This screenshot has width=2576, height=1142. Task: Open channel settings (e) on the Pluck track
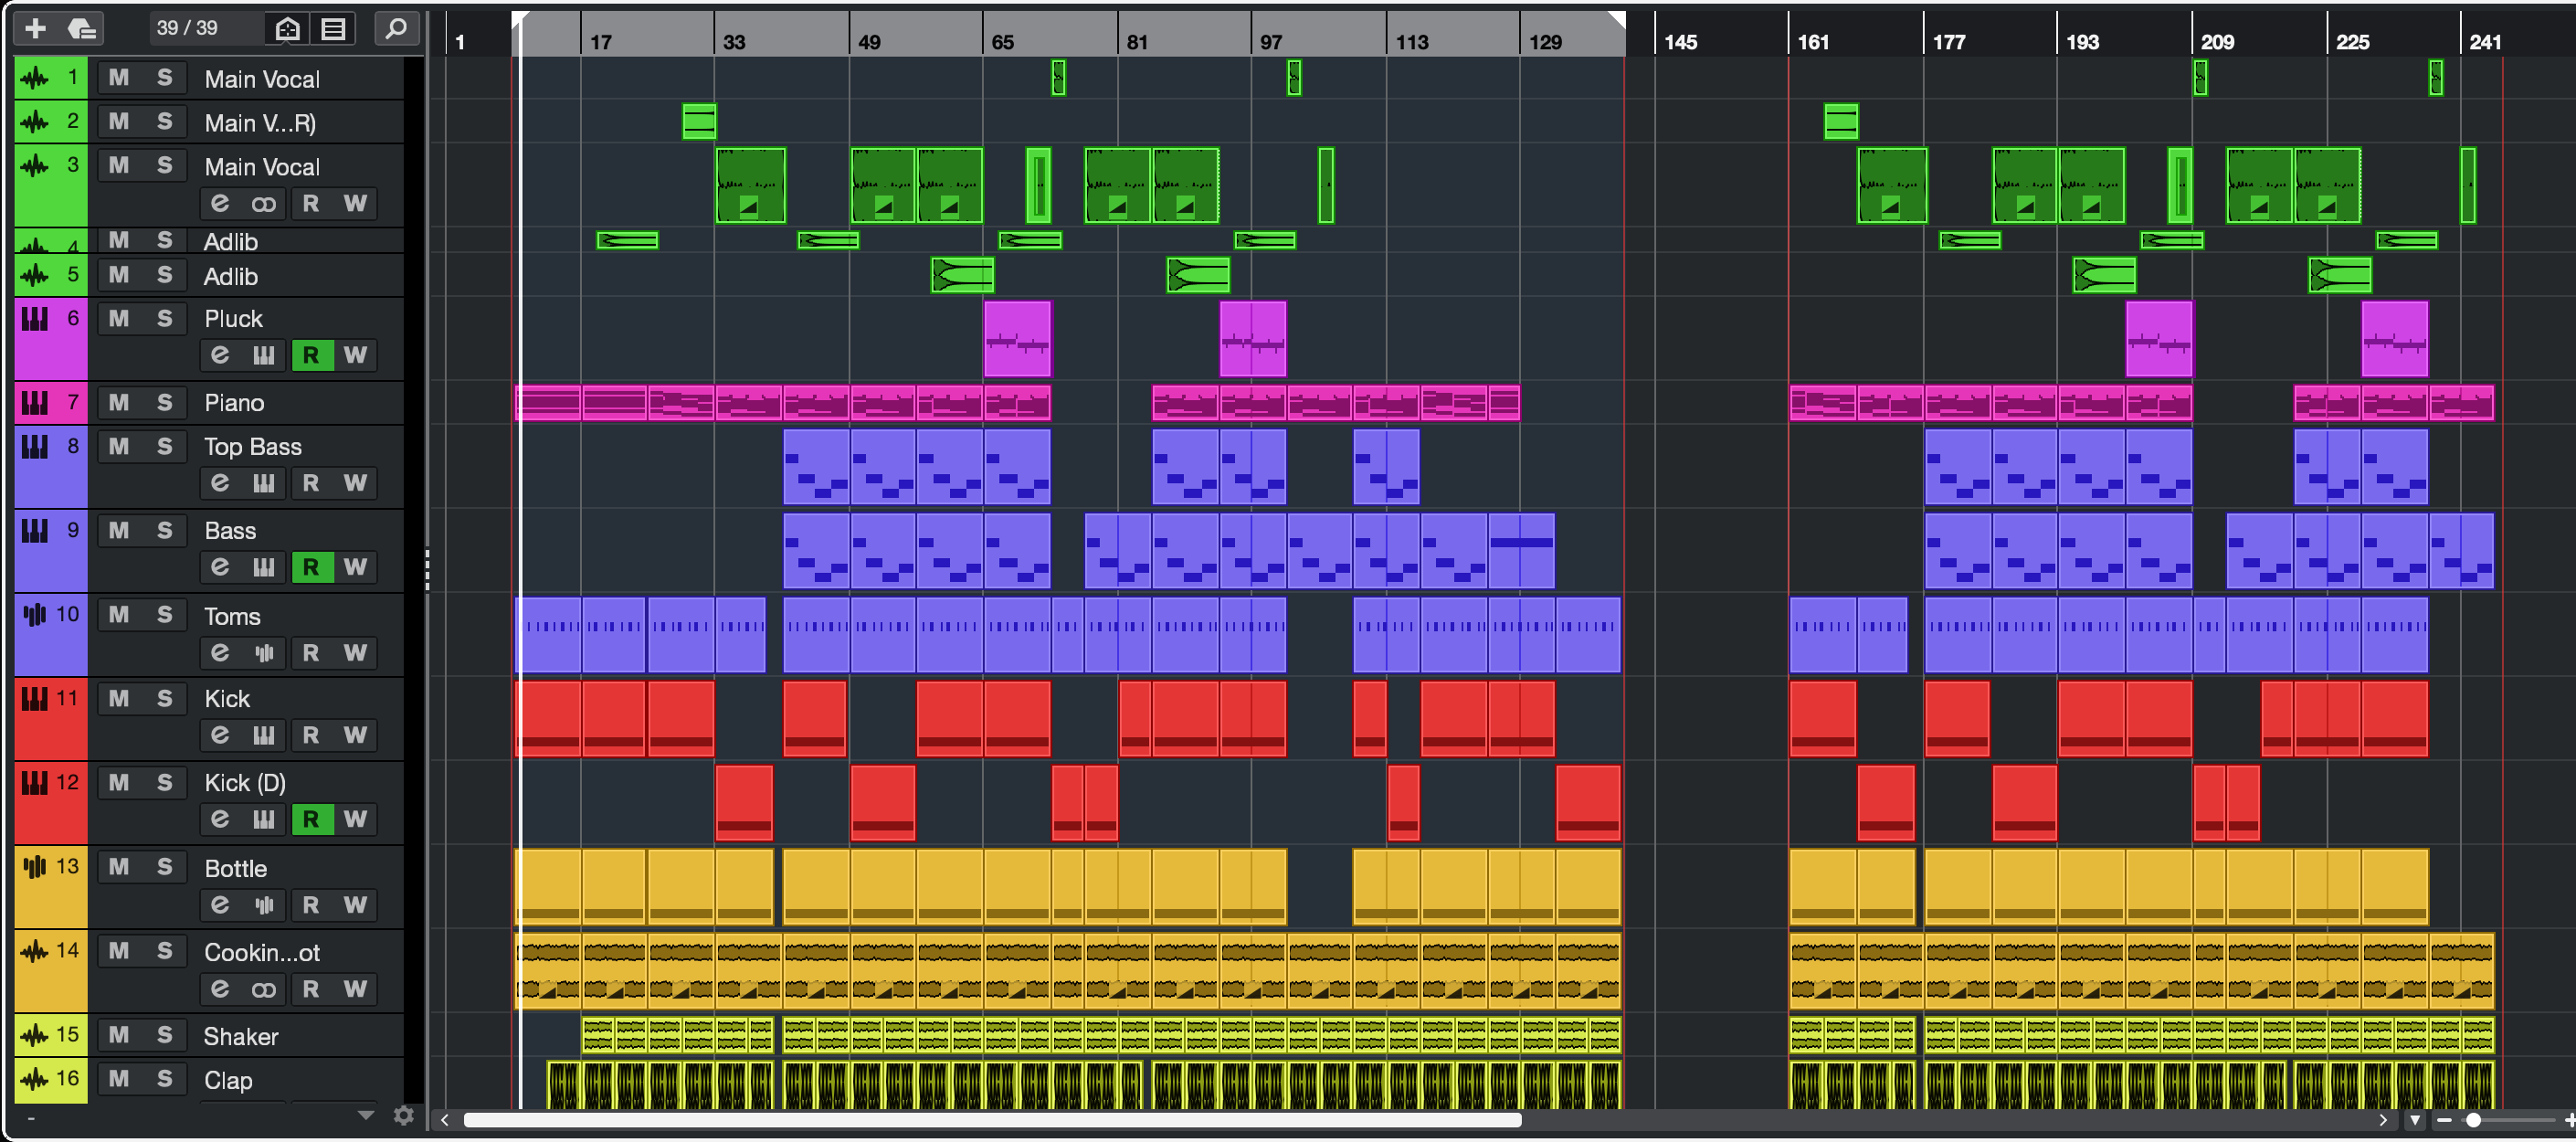[x=220, y=355]
